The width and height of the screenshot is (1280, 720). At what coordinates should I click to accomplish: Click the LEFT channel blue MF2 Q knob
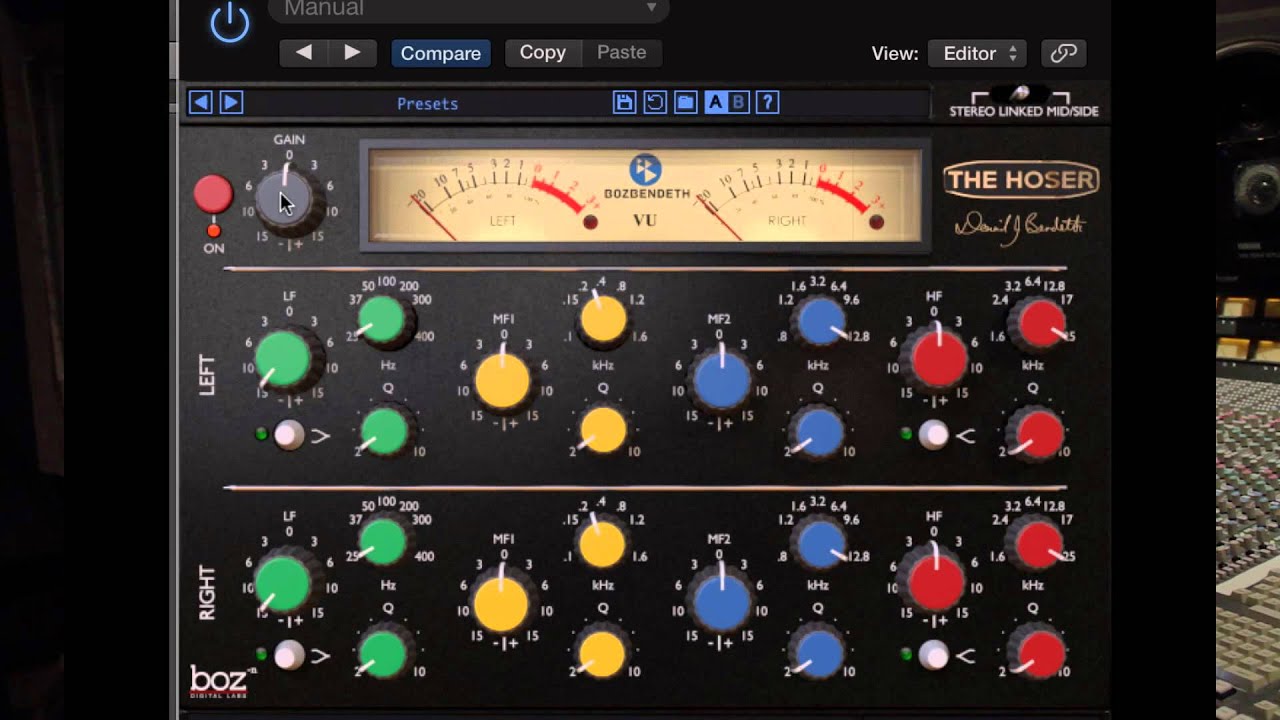(819, 431)
